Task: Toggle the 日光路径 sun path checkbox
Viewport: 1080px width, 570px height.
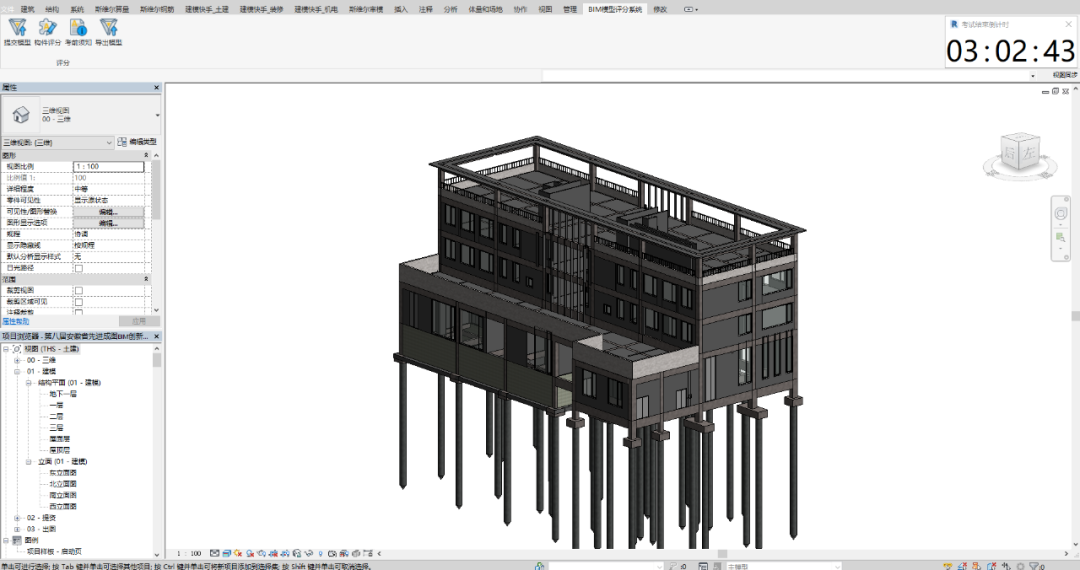Action: pos(79,268)
